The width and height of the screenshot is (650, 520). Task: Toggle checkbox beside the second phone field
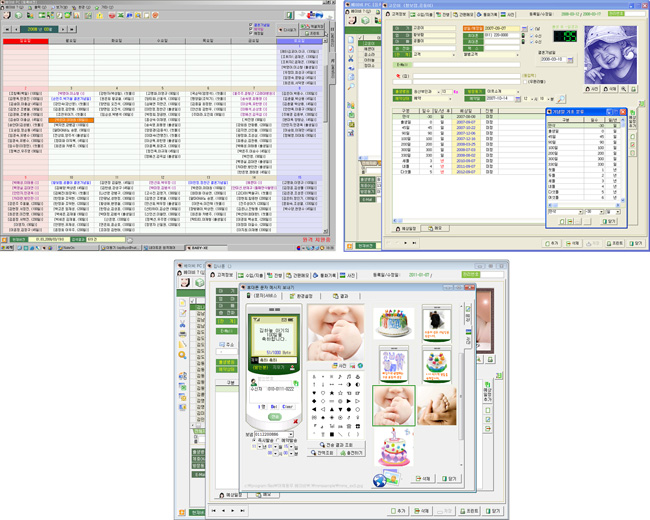click(532, 42)
